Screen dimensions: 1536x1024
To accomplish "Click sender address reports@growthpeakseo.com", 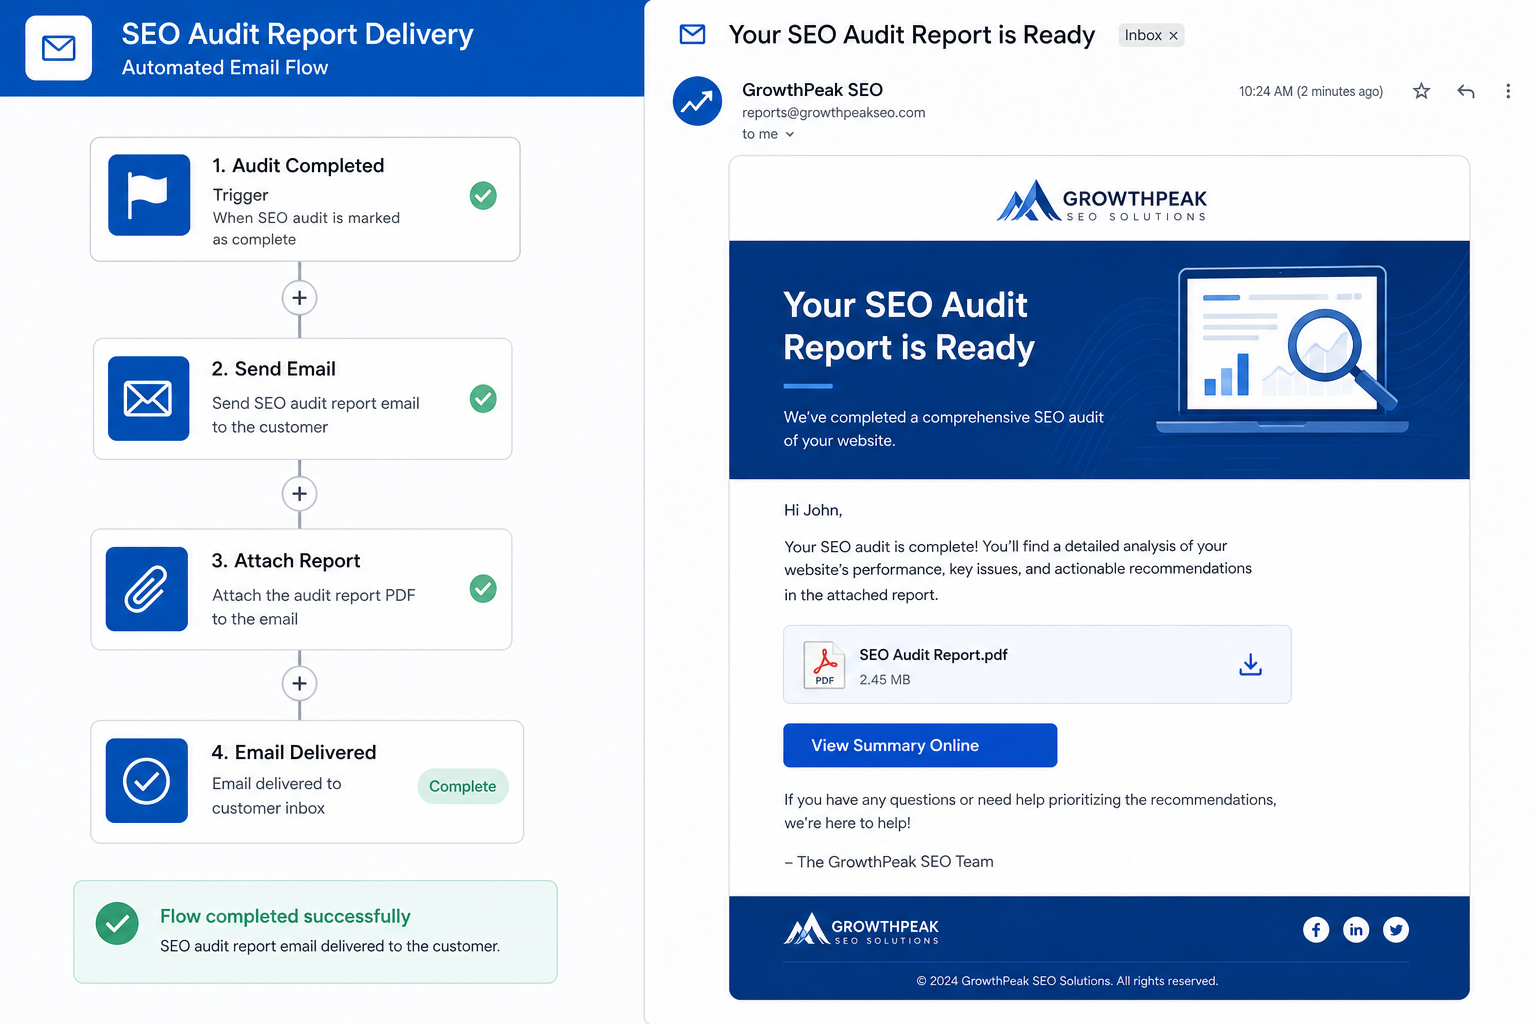I will (834, 113).
